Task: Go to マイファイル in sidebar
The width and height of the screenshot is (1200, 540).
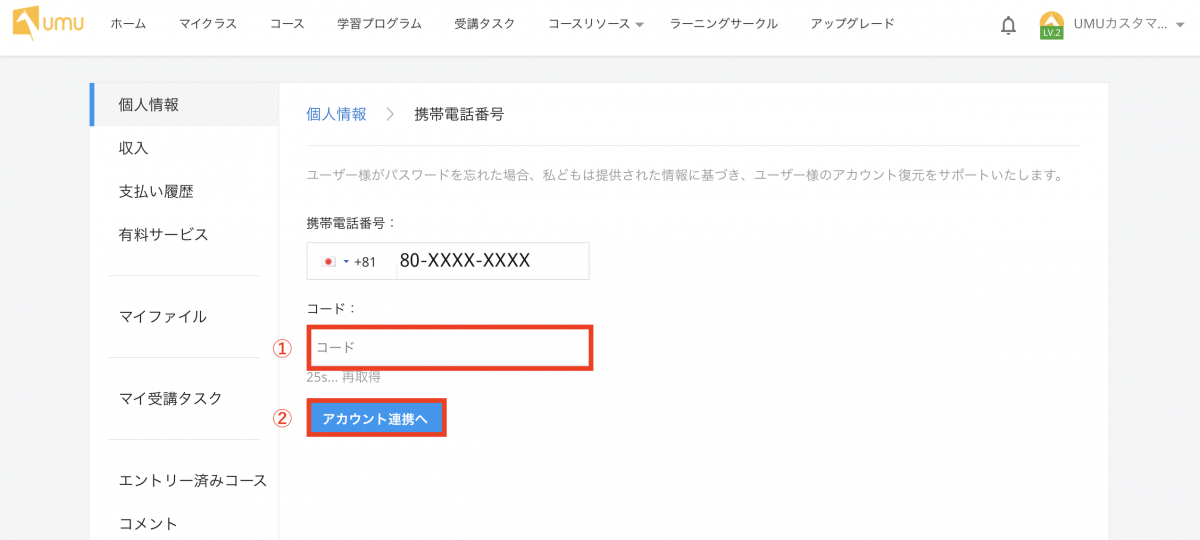Action: (x=162, y=317)
